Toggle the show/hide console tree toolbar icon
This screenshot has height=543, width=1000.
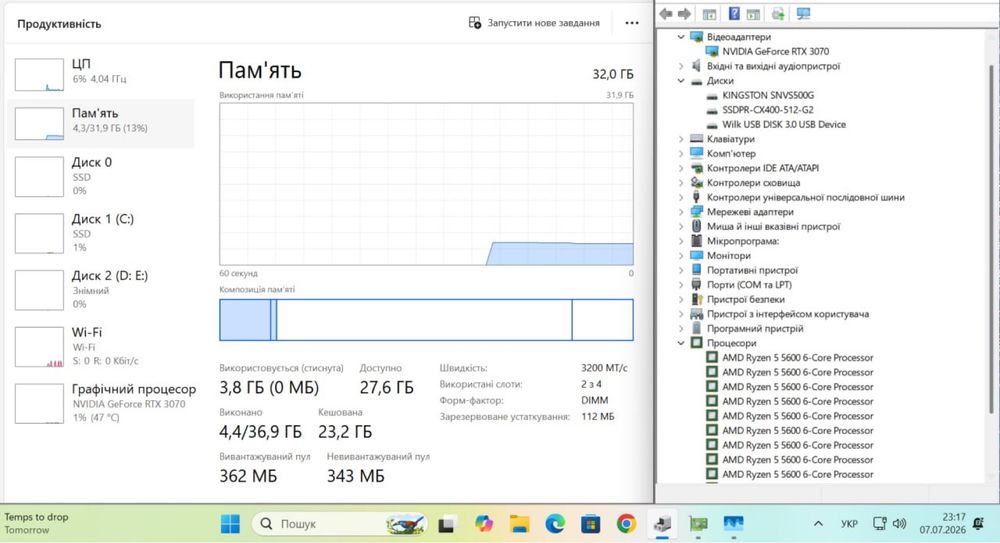click(x=709, y=13)
